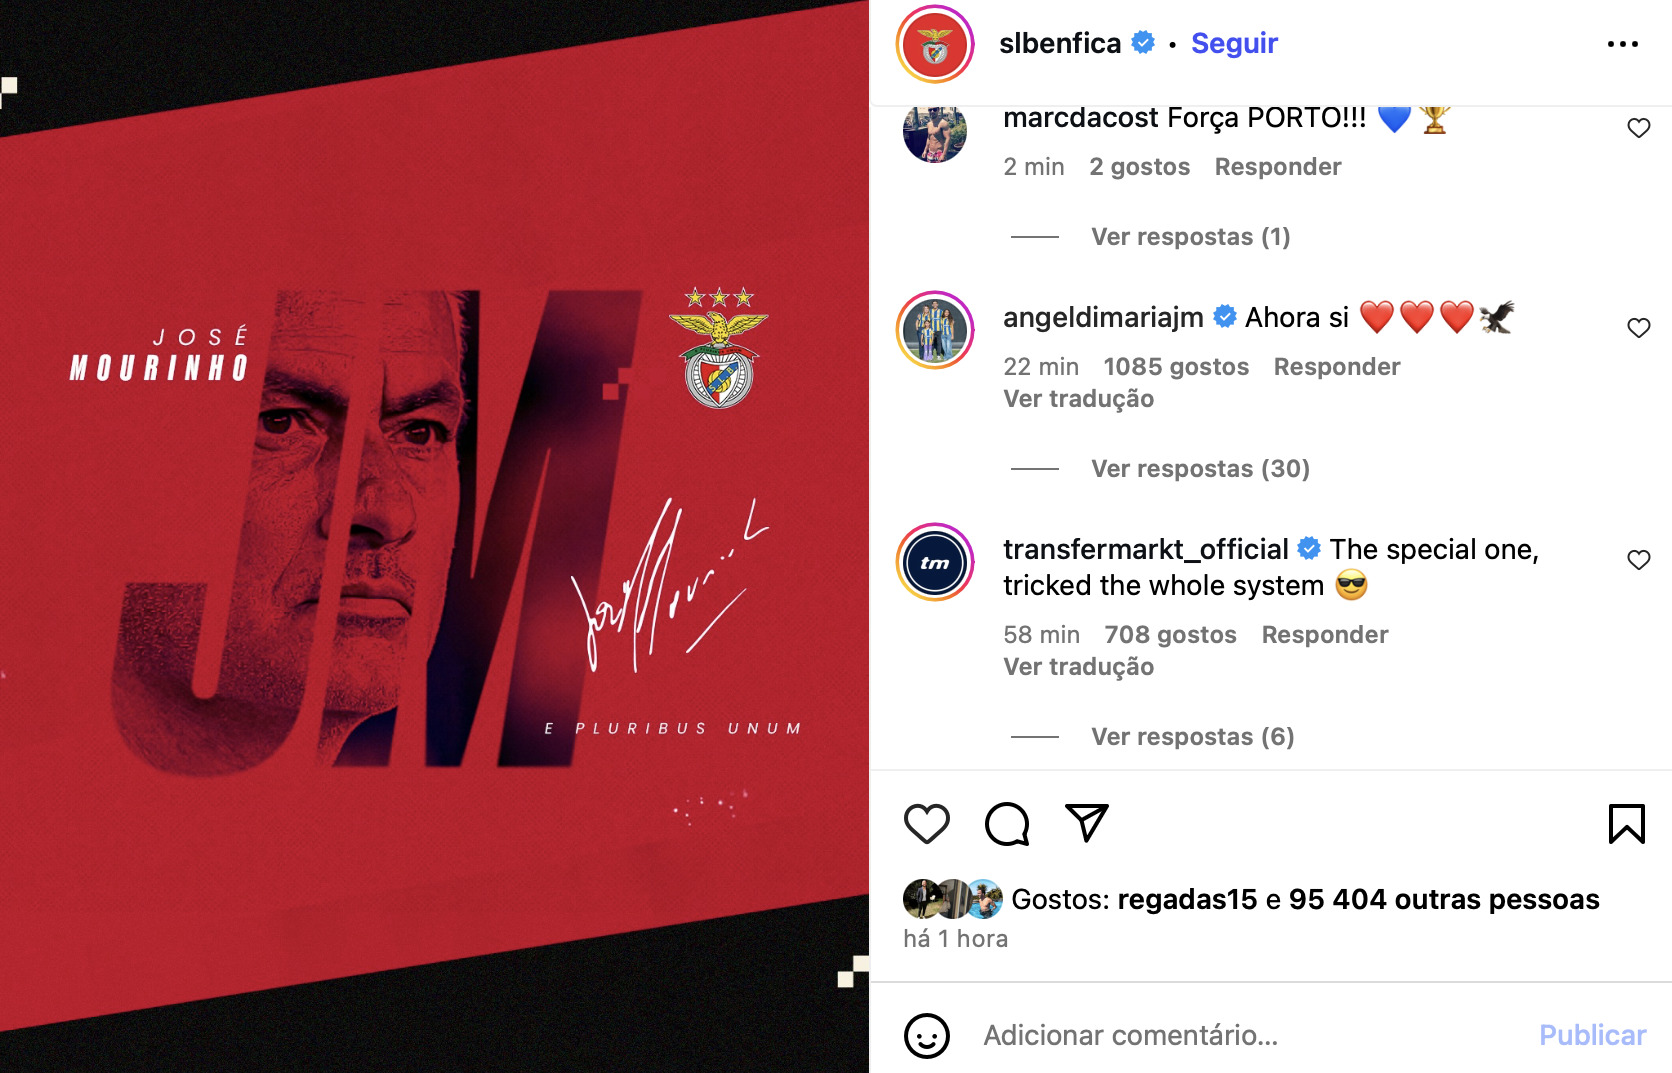
Task: Expand Ver respostas (30) replies
Action: click(x=1200, y=469)
